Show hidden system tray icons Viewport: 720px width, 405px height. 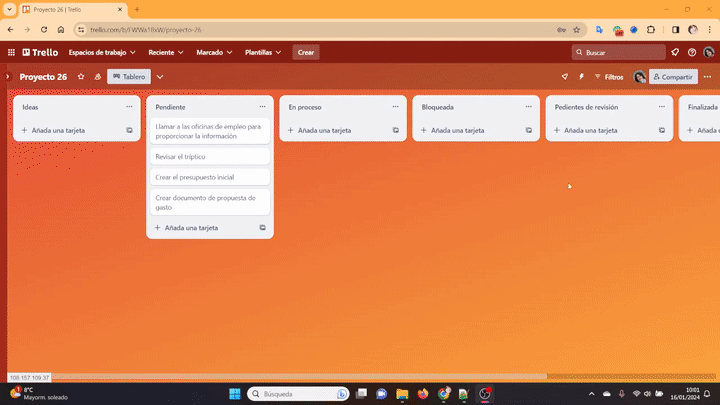click(591, 394)
